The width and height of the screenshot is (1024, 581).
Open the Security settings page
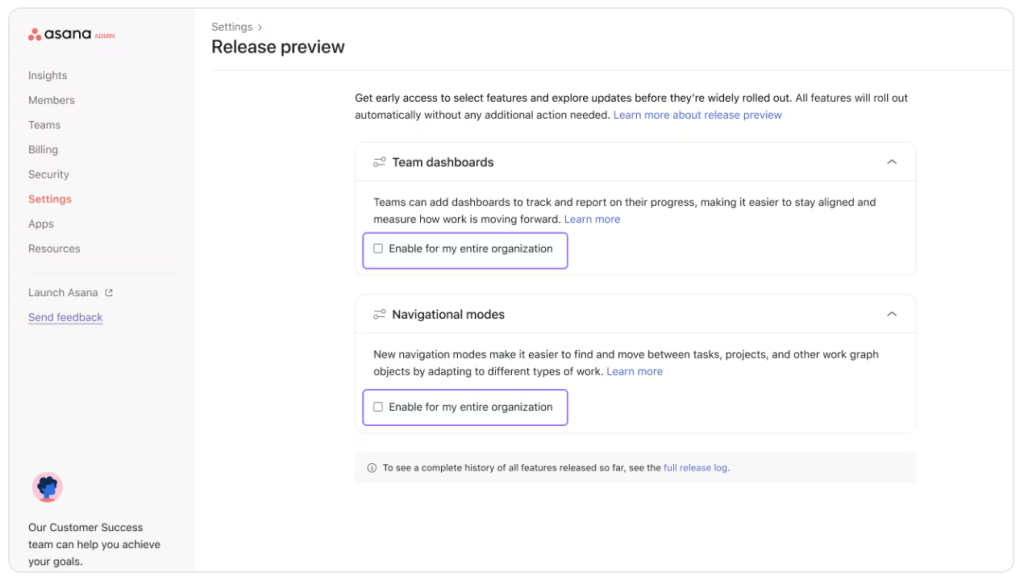pyautogui.click(x=48, y=174)
